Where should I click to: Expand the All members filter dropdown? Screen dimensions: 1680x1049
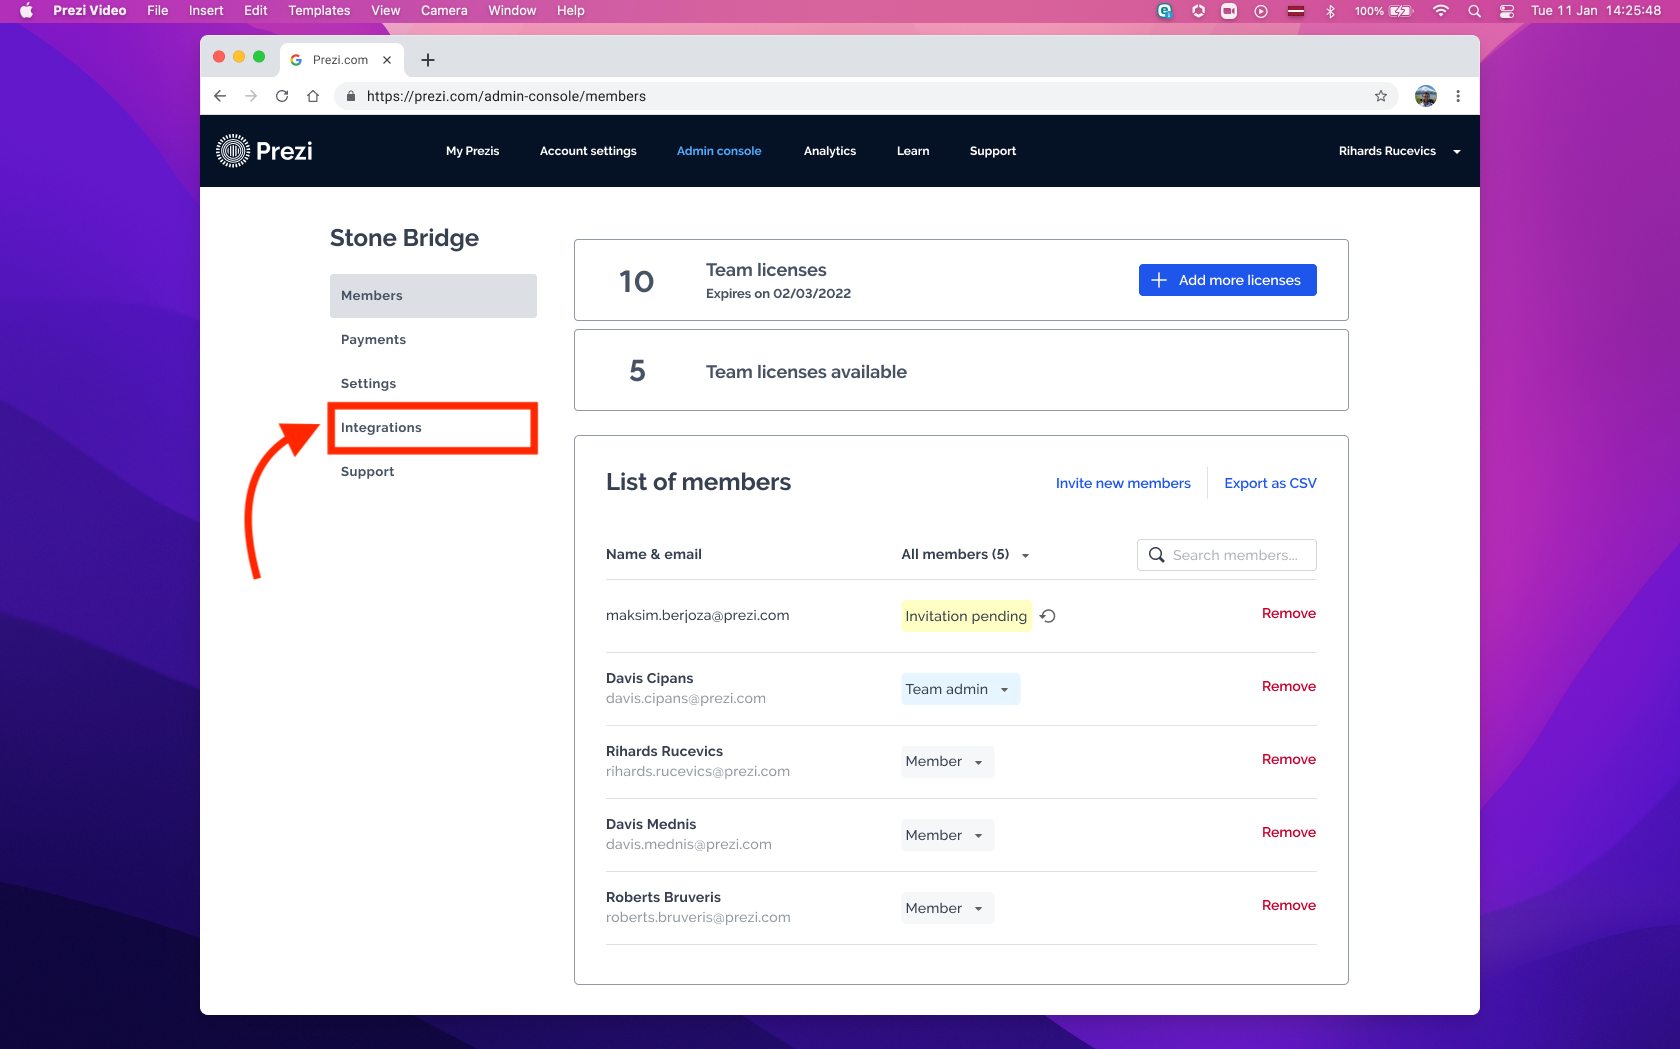965,554
